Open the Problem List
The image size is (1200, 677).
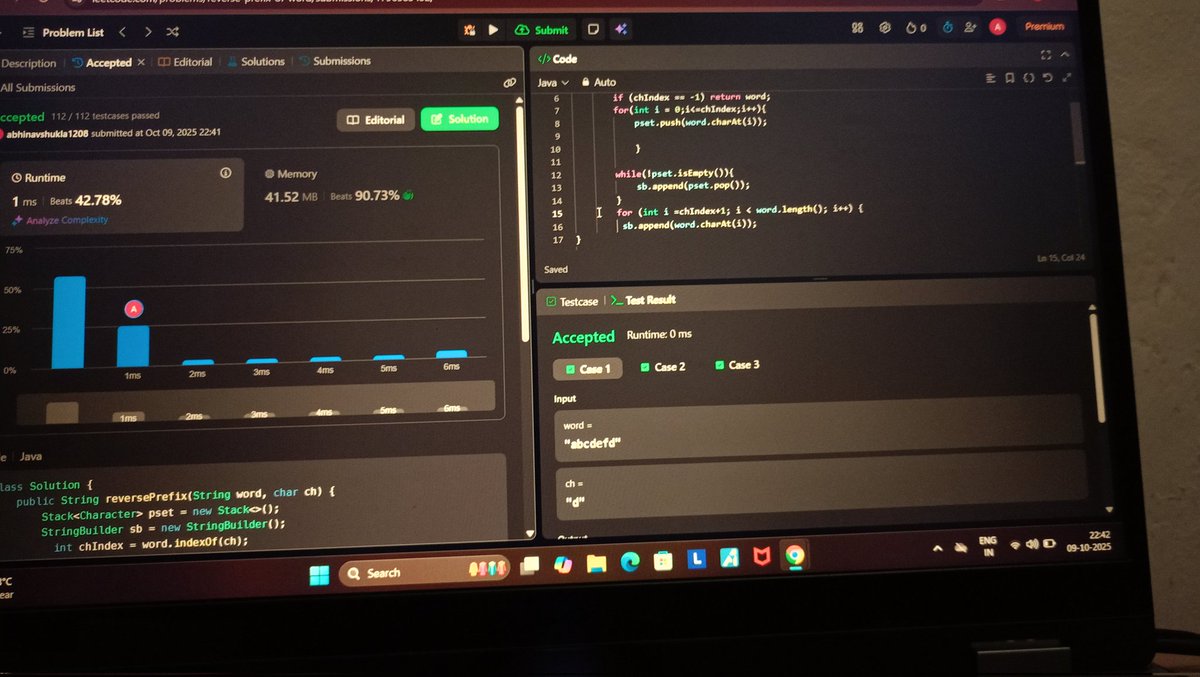(62, 32)
